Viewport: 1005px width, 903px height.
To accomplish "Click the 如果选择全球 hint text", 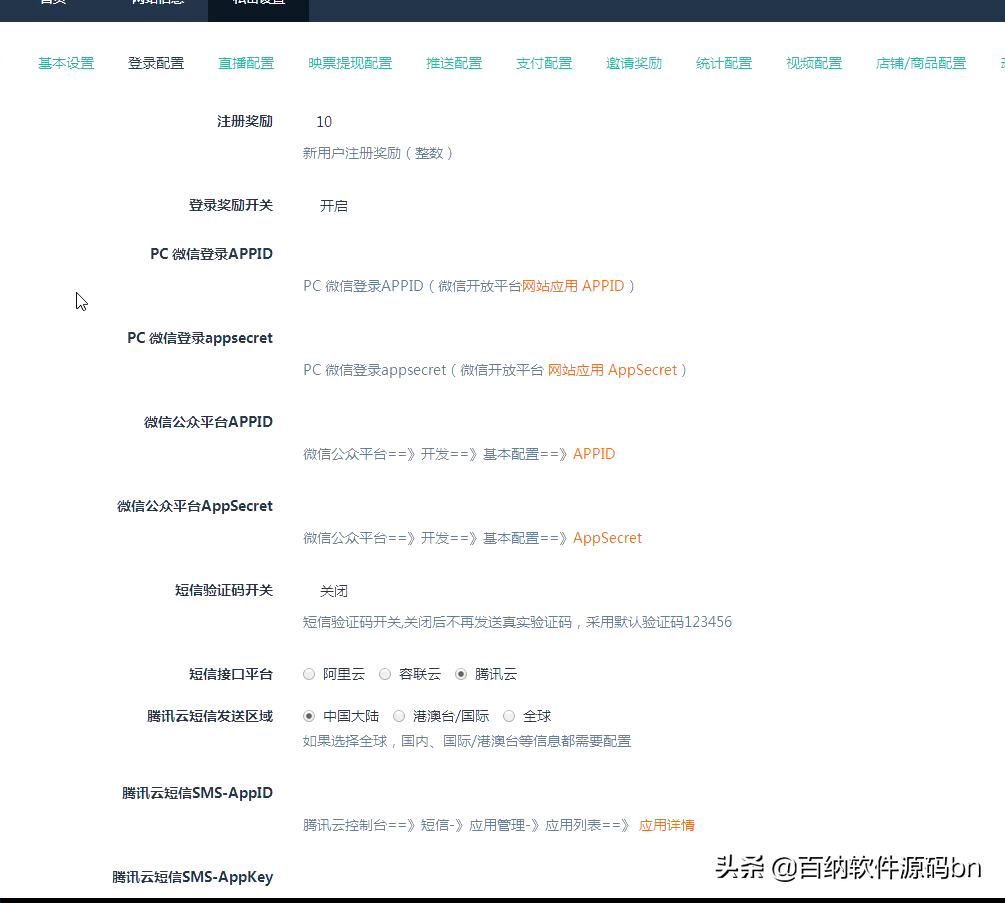I will pyautogui.click(x=467, y=741).
